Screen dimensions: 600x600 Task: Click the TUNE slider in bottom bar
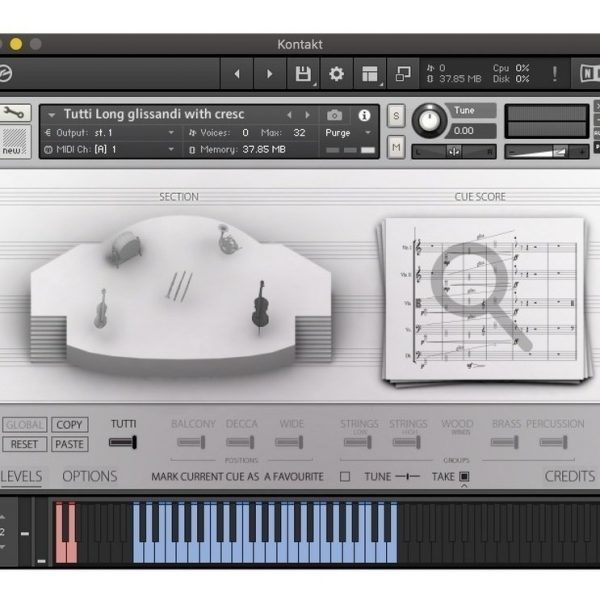point(408,476)
